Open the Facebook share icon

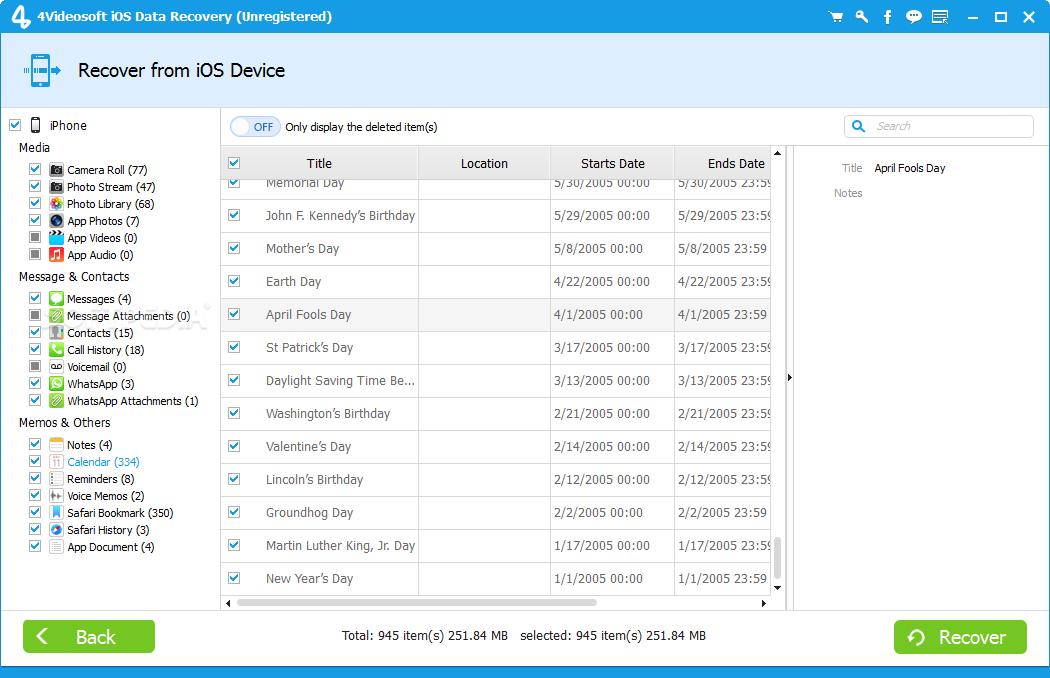[887, 17]
